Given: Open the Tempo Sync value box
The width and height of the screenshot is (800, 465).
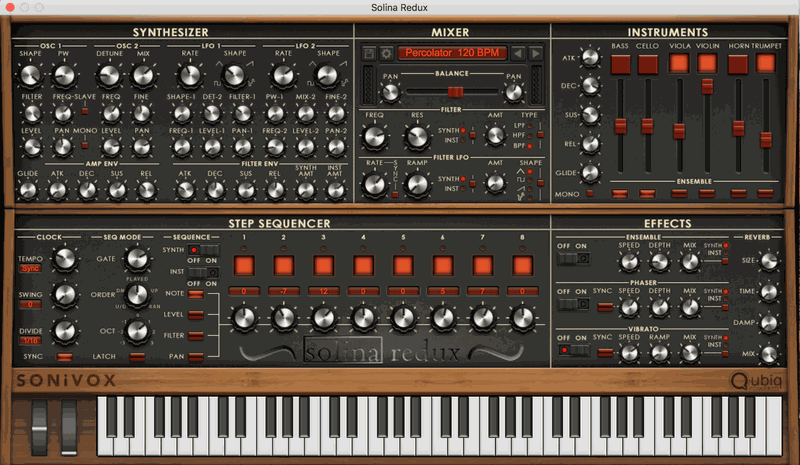Looking at the screenshot, I should tap(31, 269).
